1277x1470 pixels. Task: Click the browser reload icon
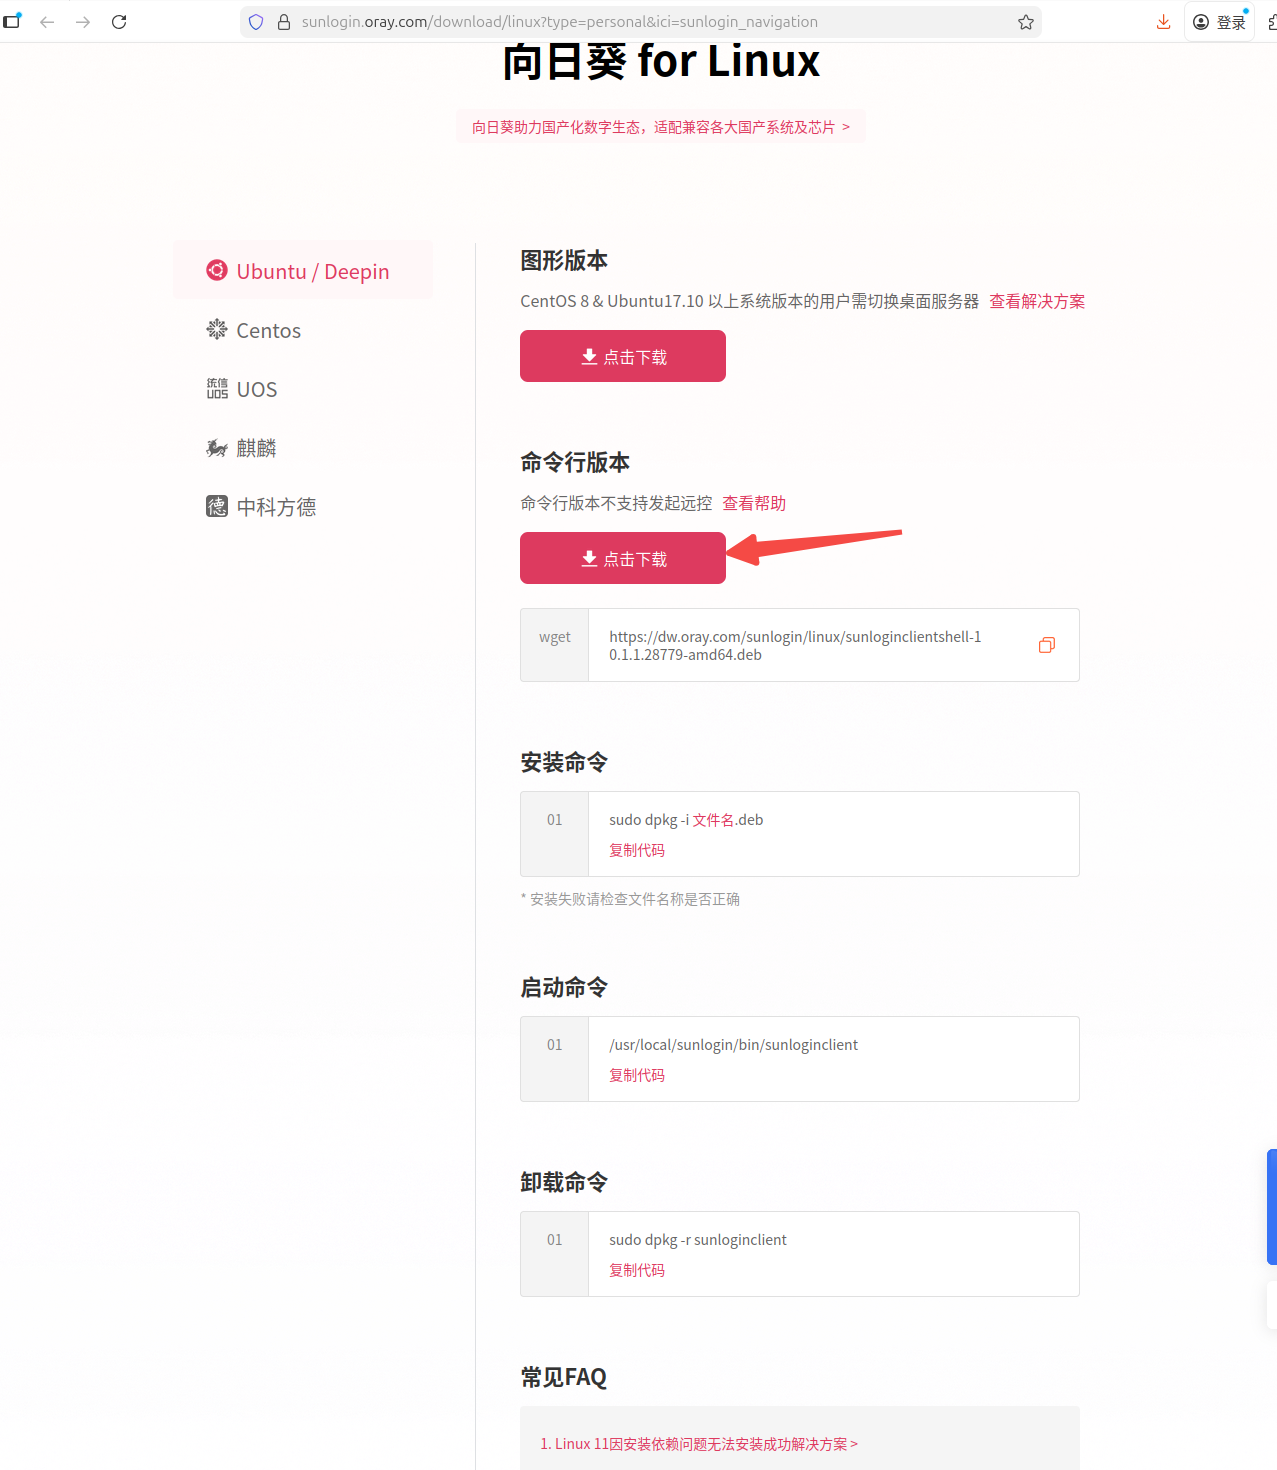click(x=119, y=22)
